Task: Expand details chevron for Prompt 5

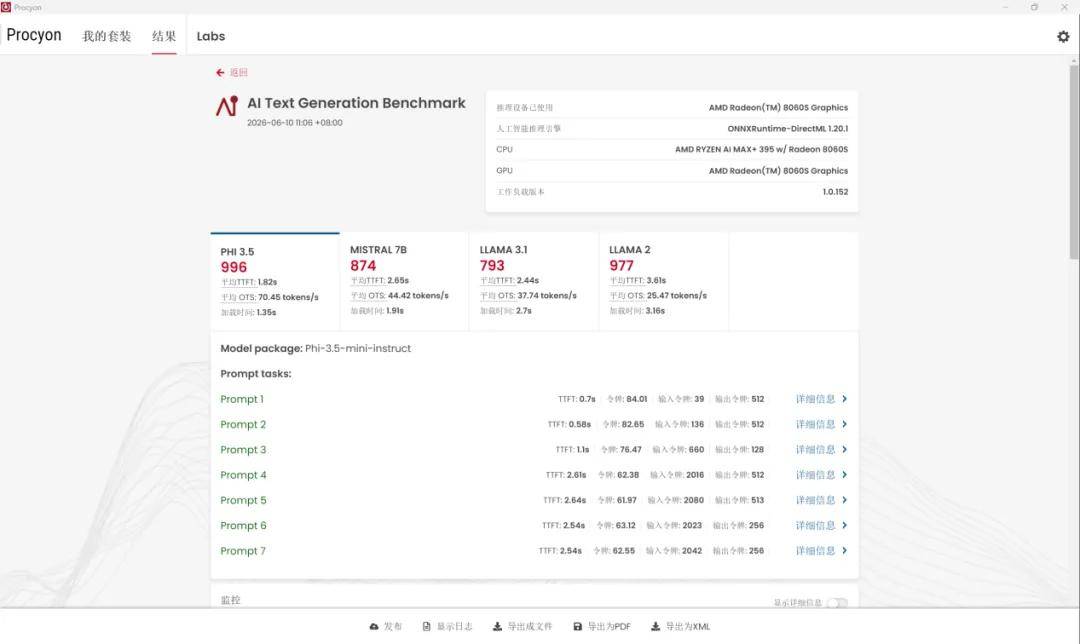Action: (x=844, y=500)
